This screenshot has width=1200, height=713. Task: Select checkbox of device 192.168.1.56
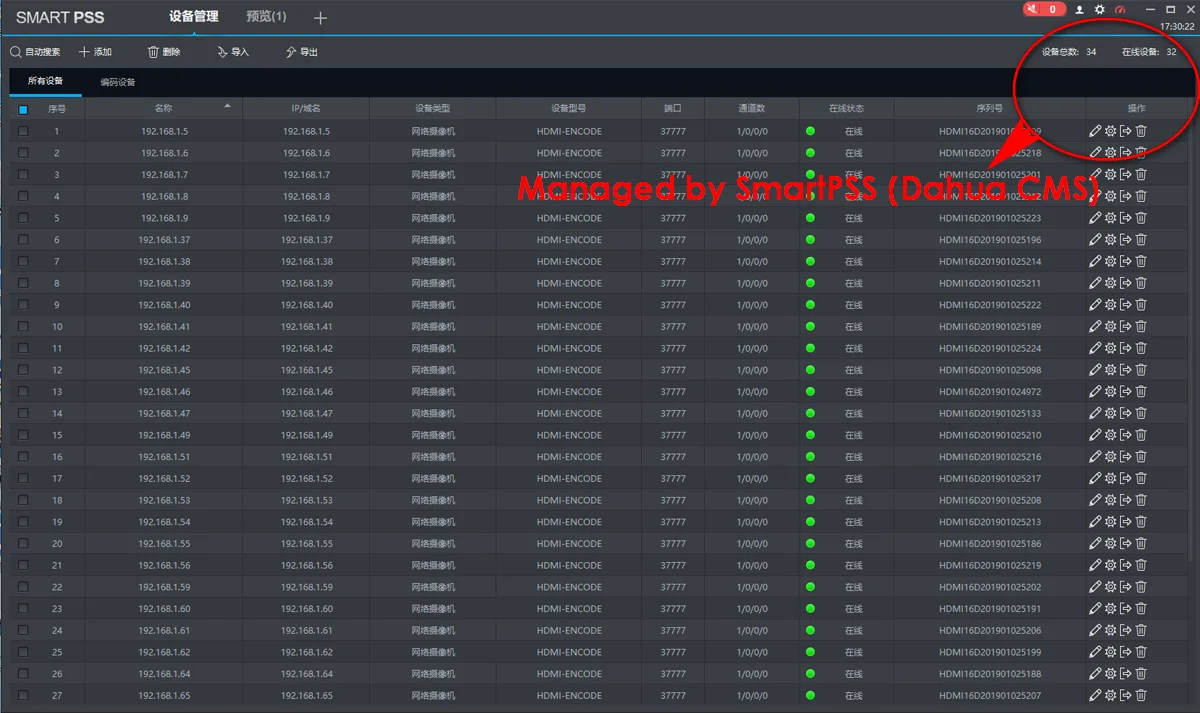coord(23,565)
